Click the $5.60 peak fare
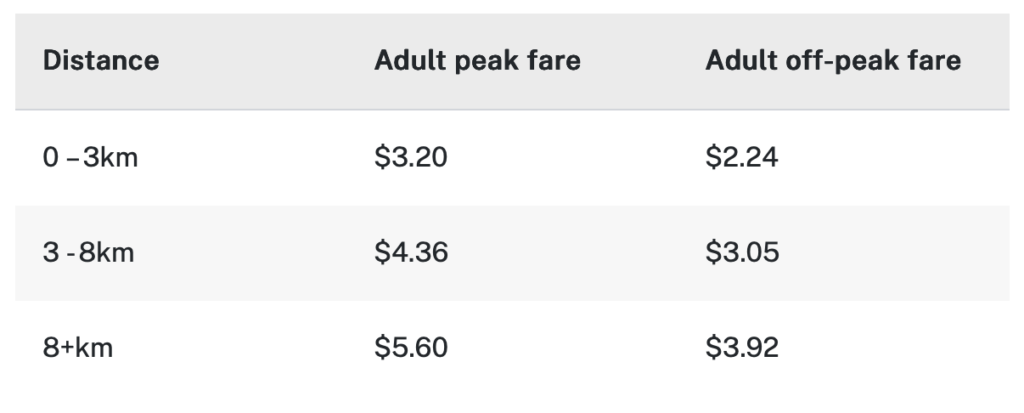Viewport: 1024px width, 413px height. pyautogui.click(x=411, y=348)
